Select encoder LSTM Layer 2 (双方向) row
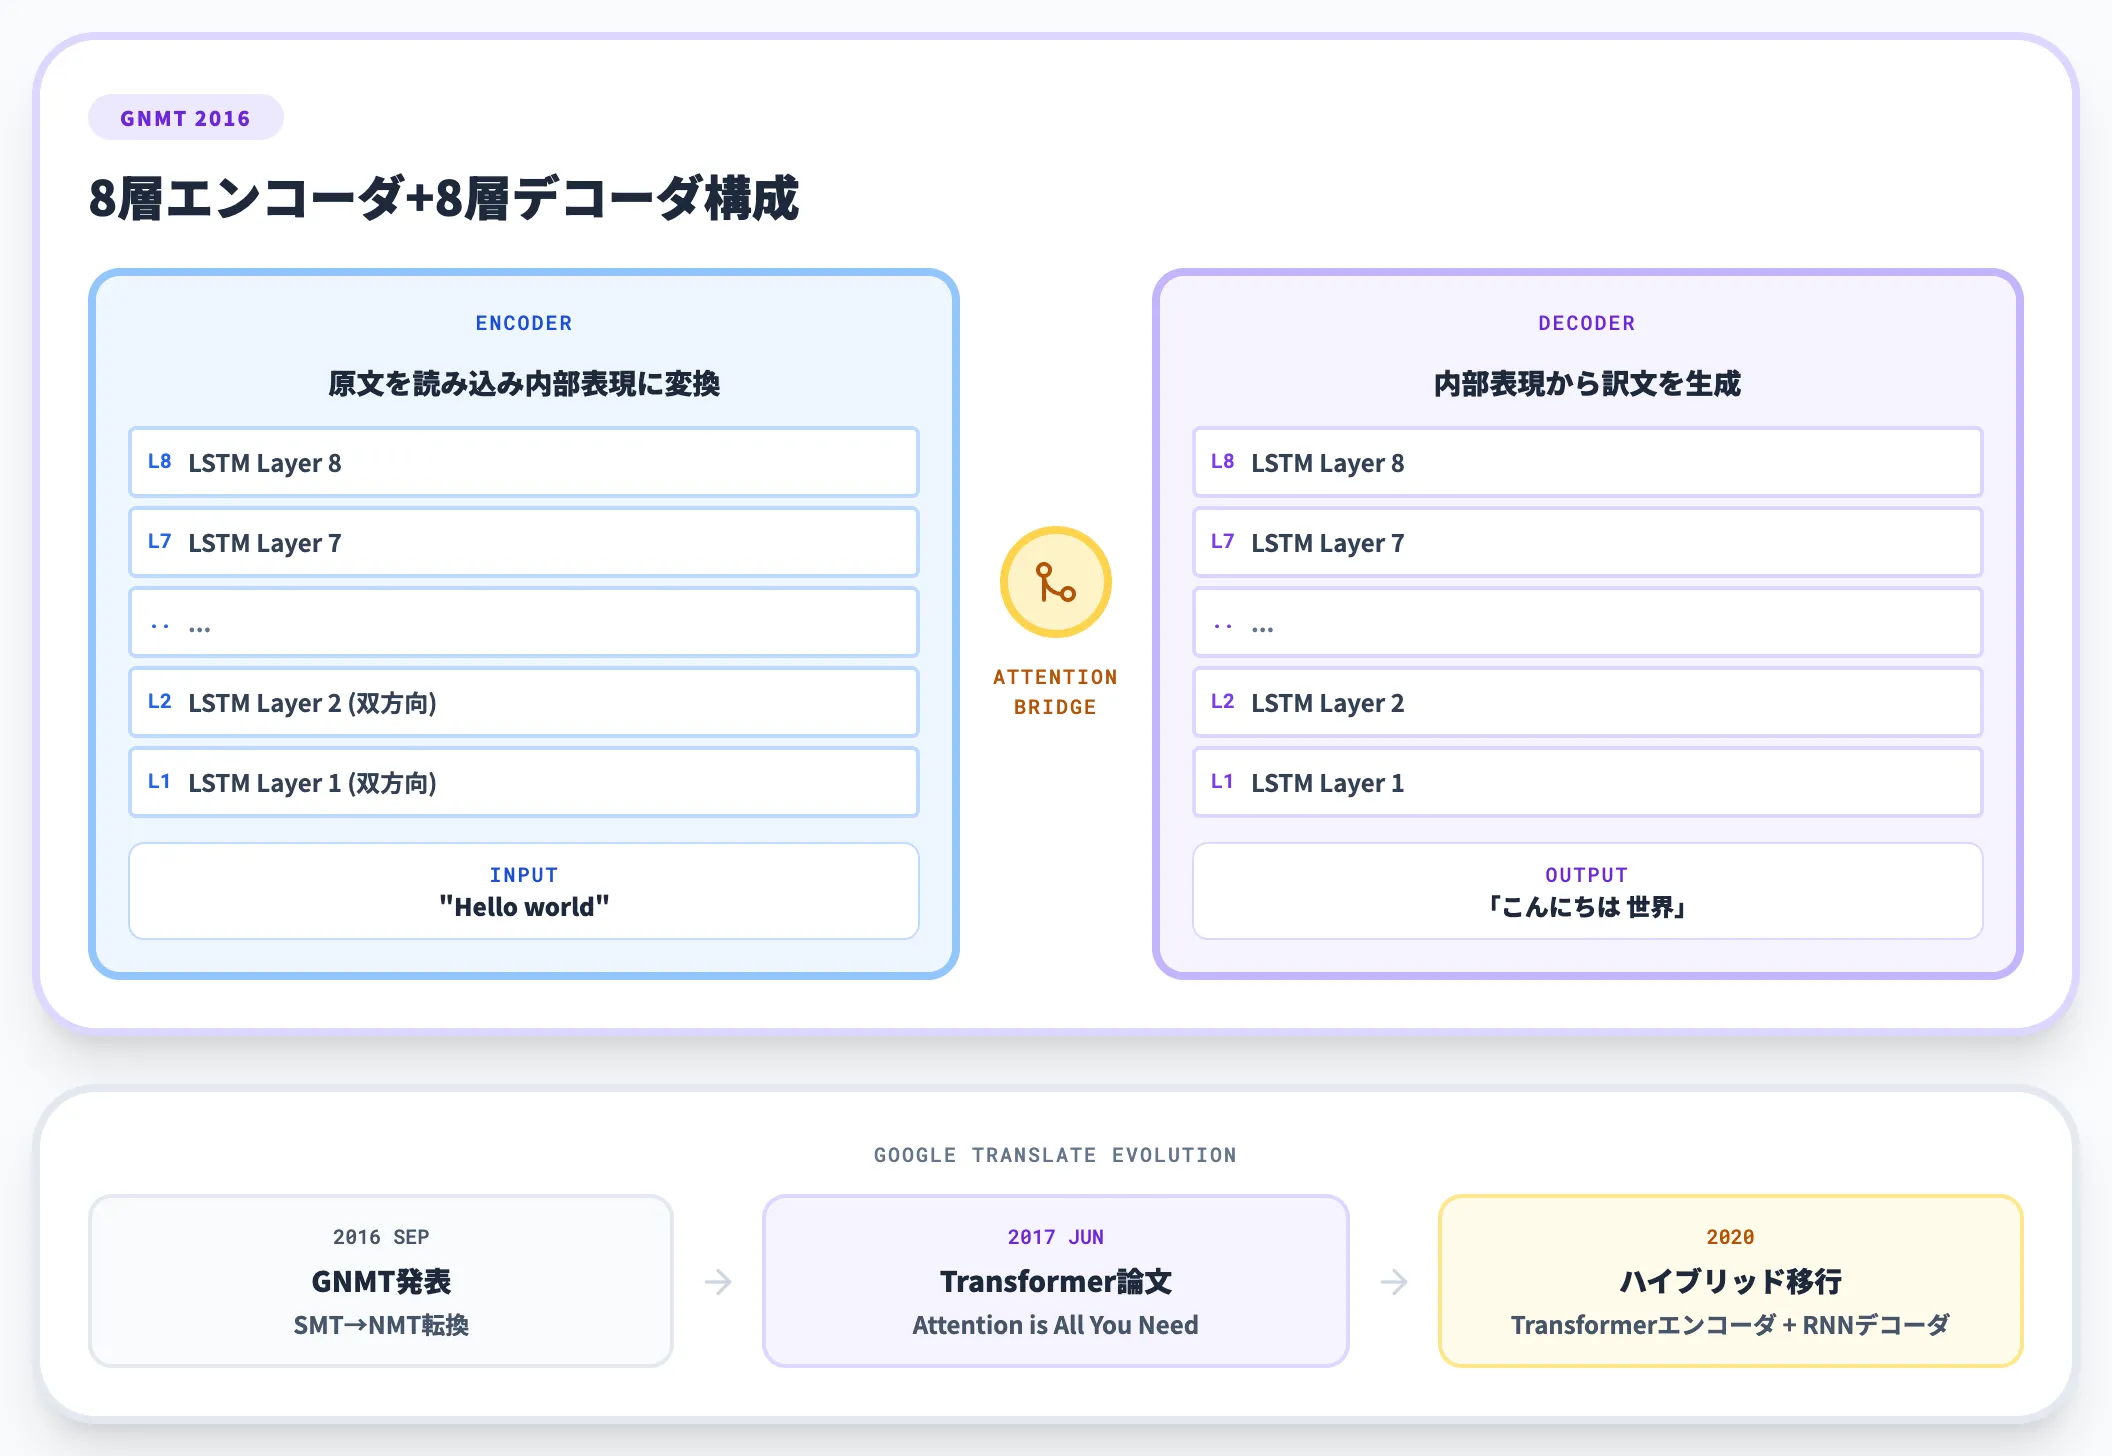 pyautogui.click(x=524, y=702)
